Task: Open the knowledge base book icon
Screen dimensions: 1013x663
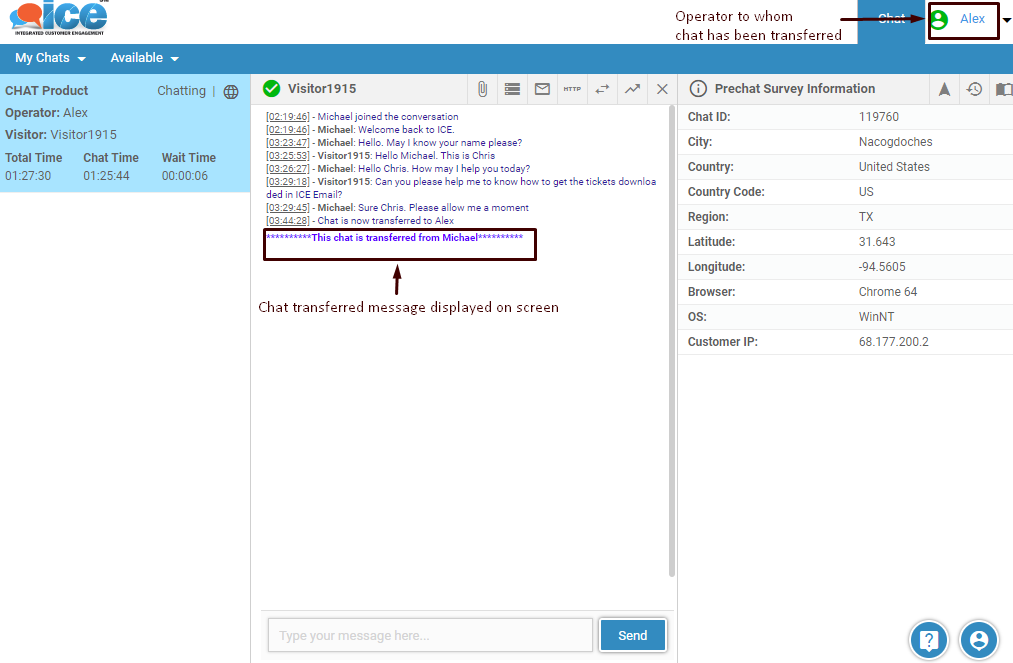Action: point(1003,89)
